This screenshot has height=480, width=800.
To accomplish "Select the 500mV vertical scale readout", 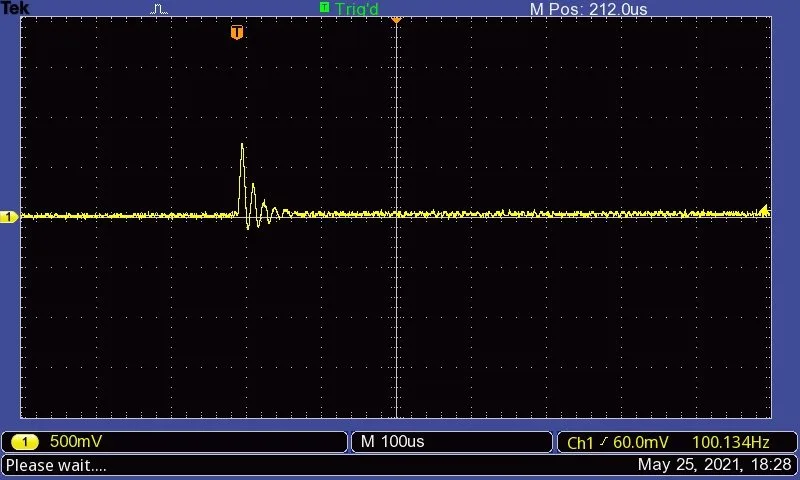I will 76,442.
